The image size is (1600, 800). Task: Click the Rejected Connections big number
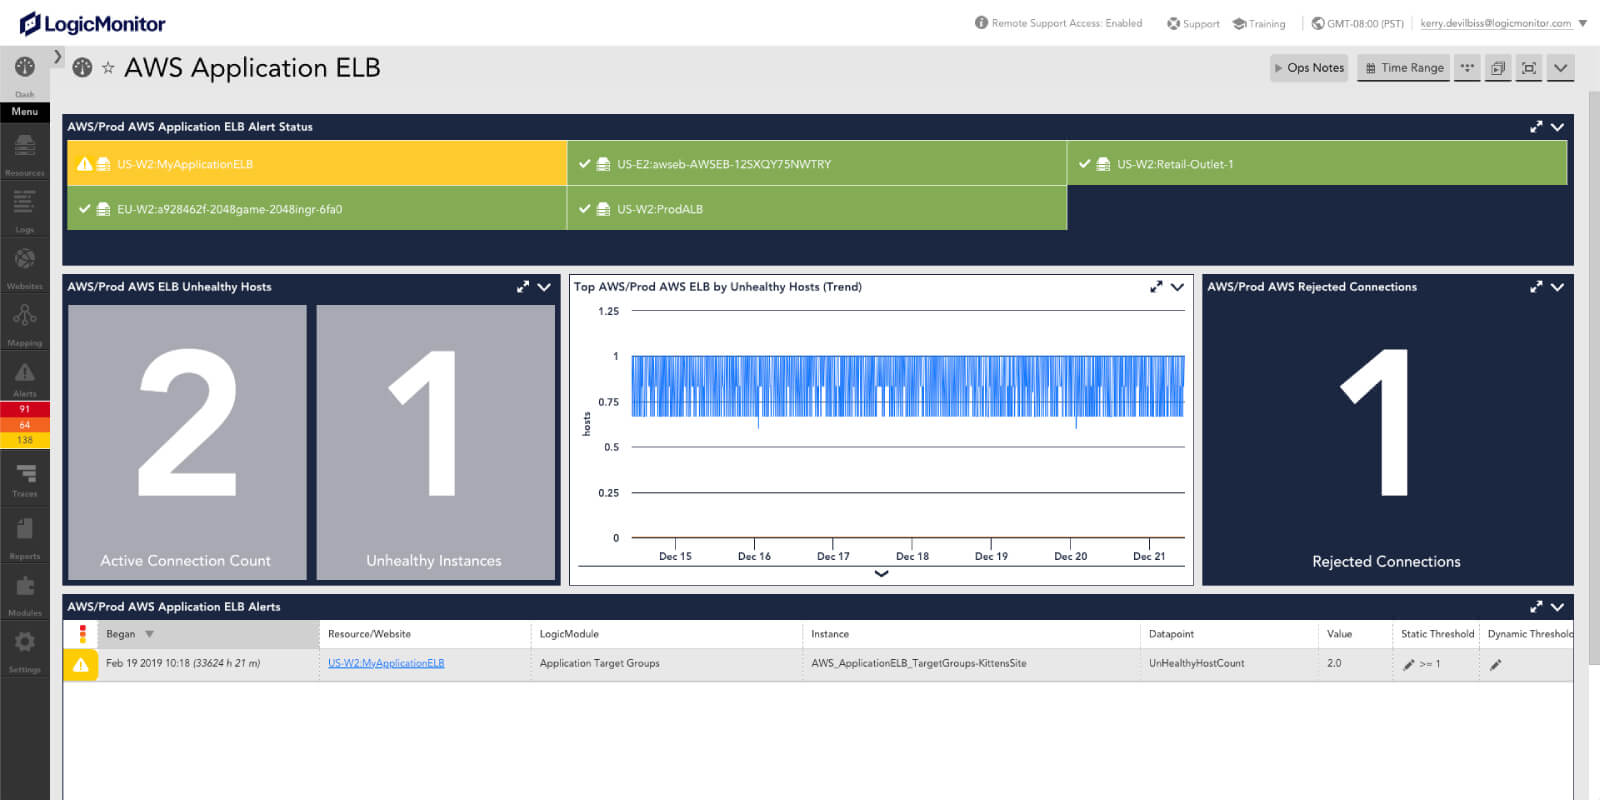[1376, 422]
